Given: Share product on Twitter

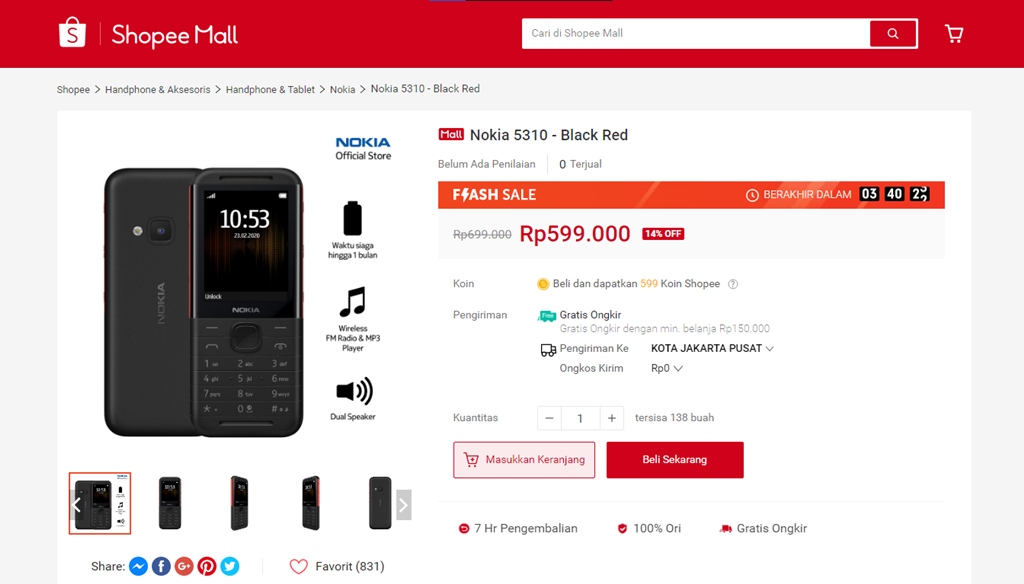Looking at the screenshot, I should tap(230, 566).
